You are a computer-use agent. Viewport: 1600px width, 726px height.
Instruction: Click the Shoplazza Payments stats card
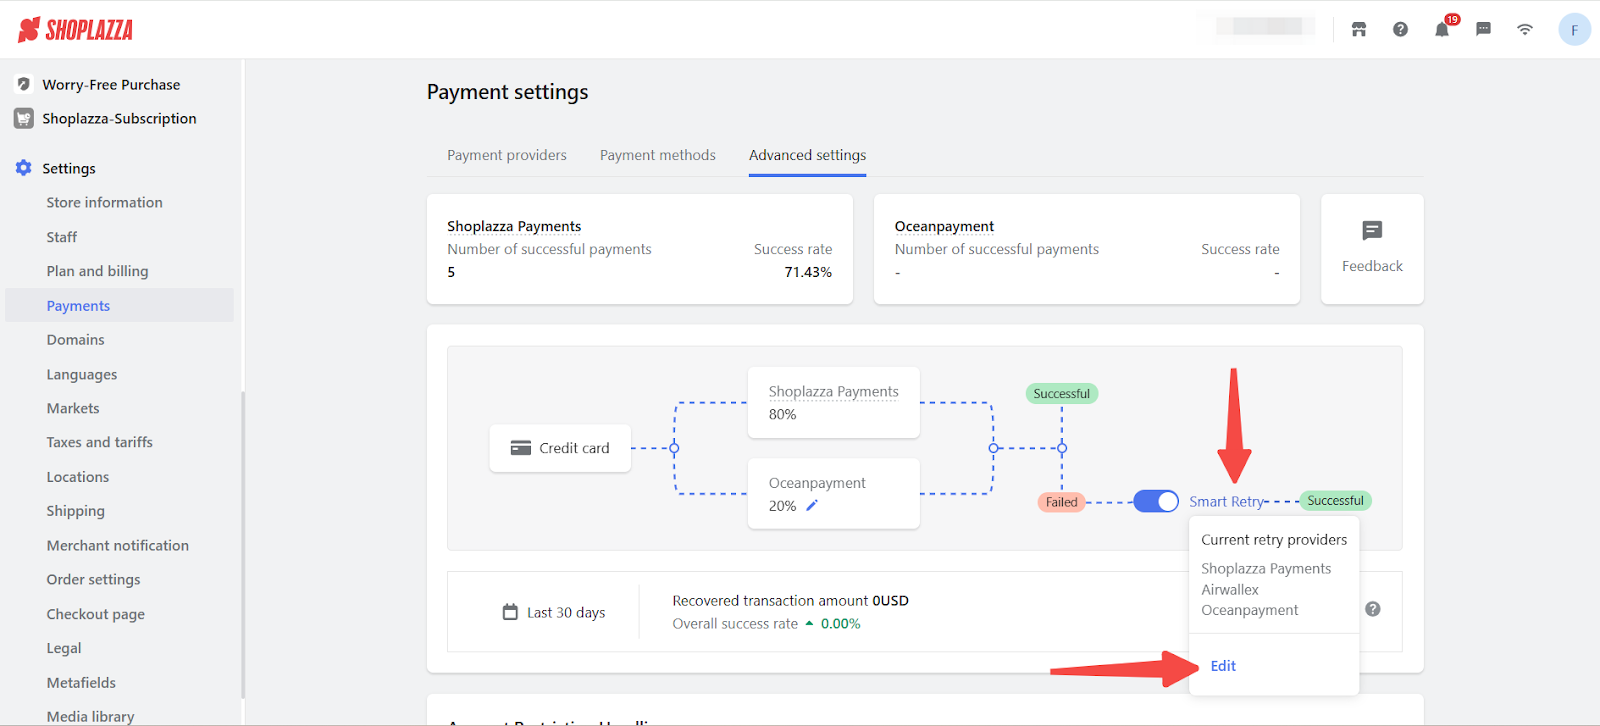pyautogui.click(x=640, y=249)
